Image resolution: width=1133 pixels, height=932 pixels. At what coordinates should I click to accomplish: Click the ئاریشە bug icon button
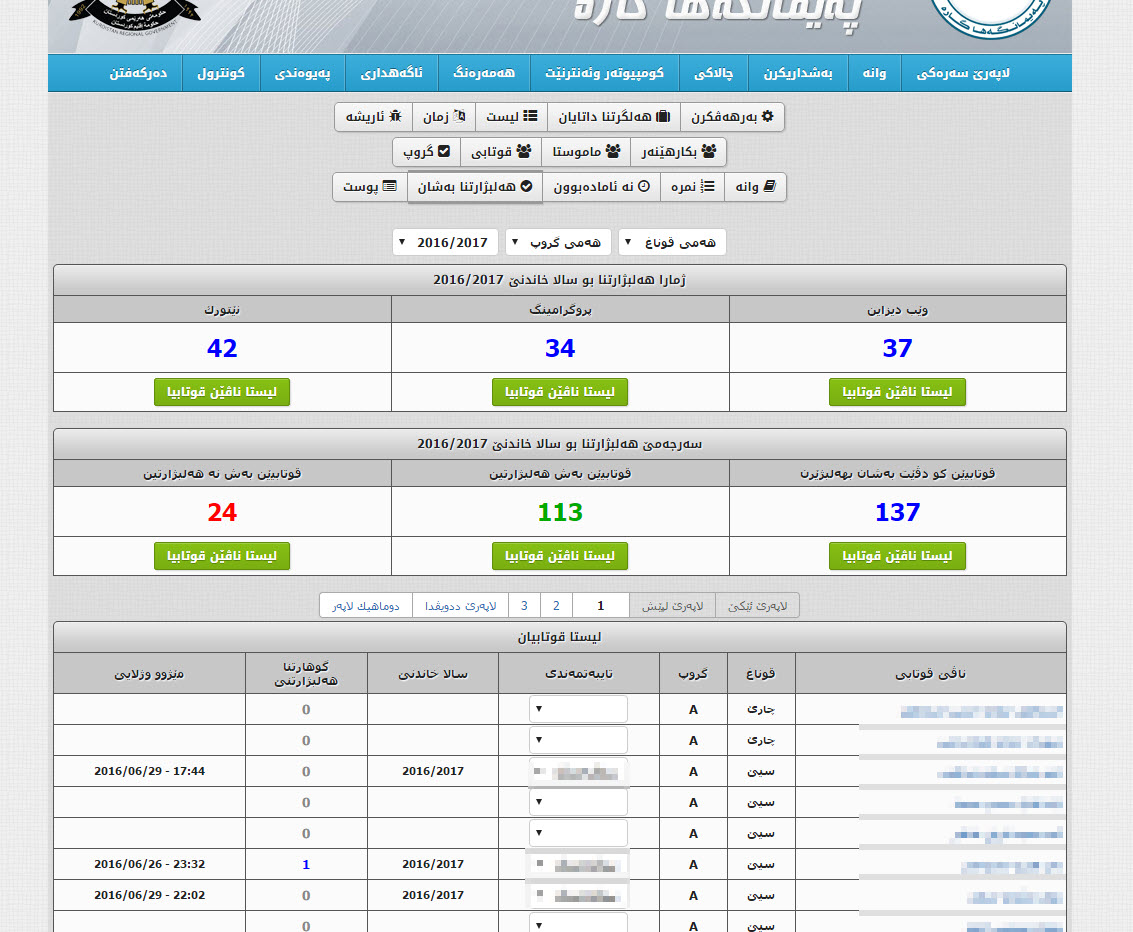pos(373,117)
